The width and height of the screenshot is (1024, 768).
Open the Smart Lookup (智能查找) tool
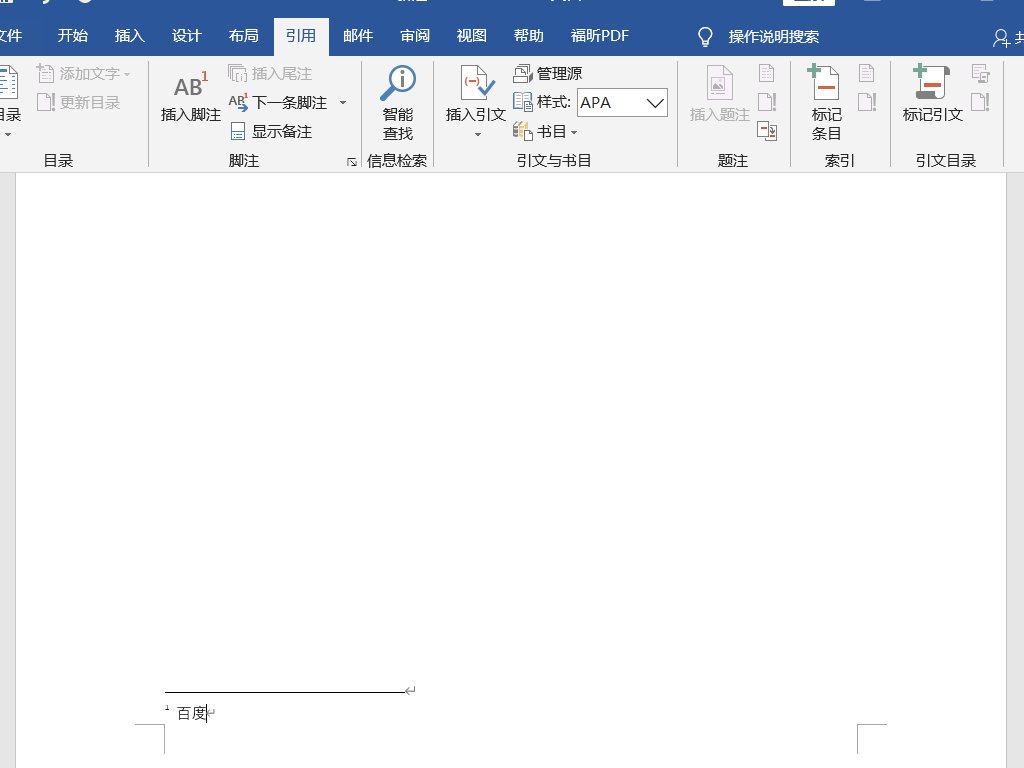coord(397,95)
